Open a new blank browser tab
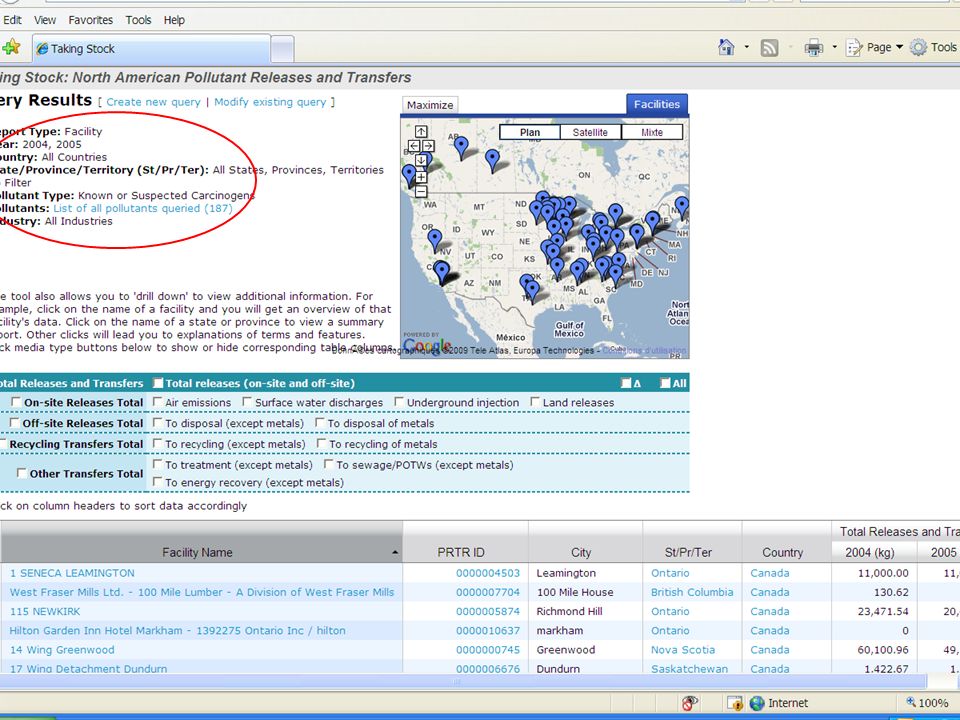 click(282, 49)
